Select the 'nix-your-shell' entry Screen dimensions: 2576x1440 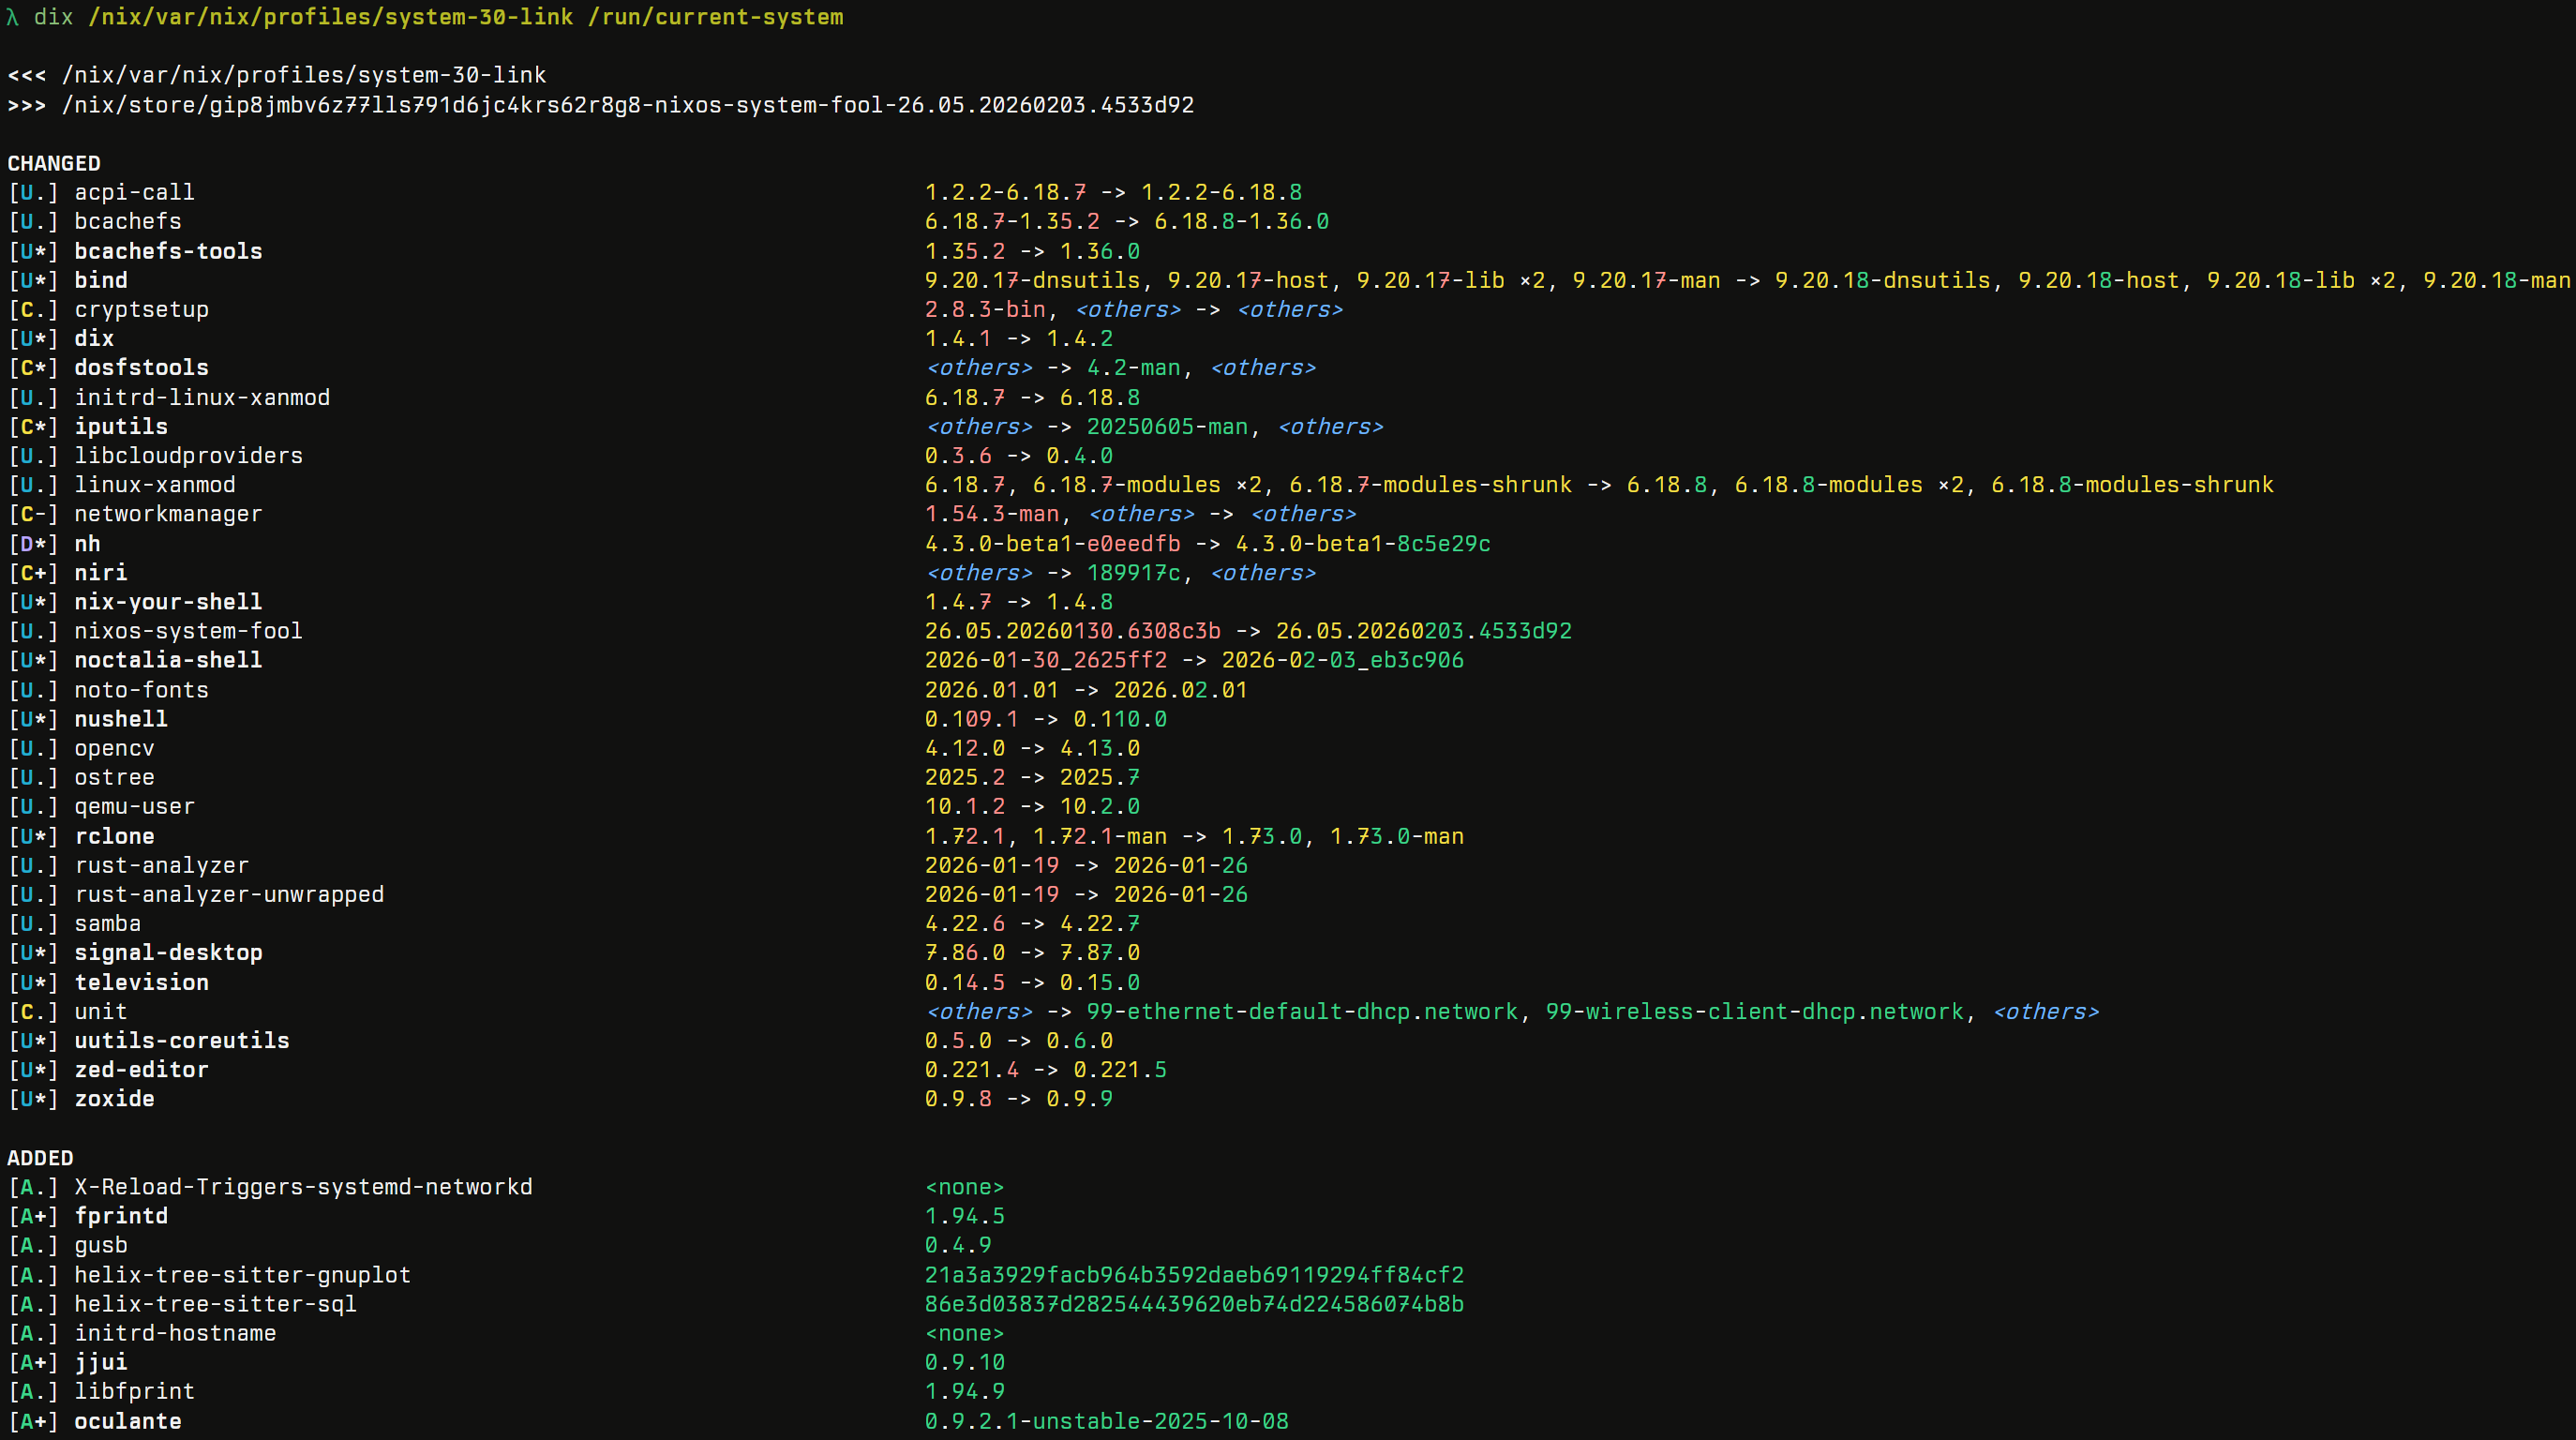click(168, 602)
